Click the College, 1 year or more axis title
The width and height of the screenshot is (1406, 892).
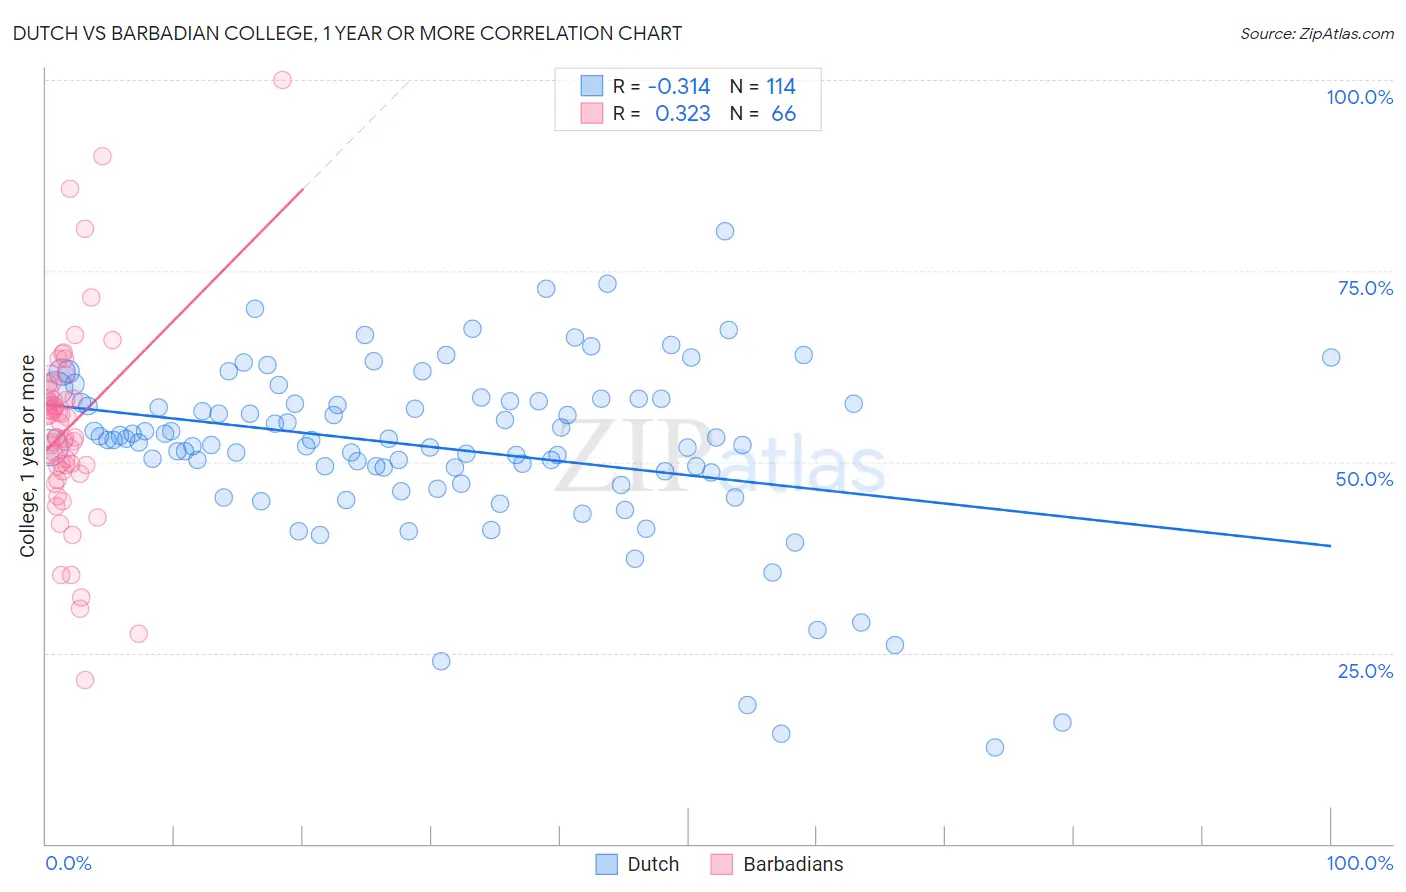point(28,456)
